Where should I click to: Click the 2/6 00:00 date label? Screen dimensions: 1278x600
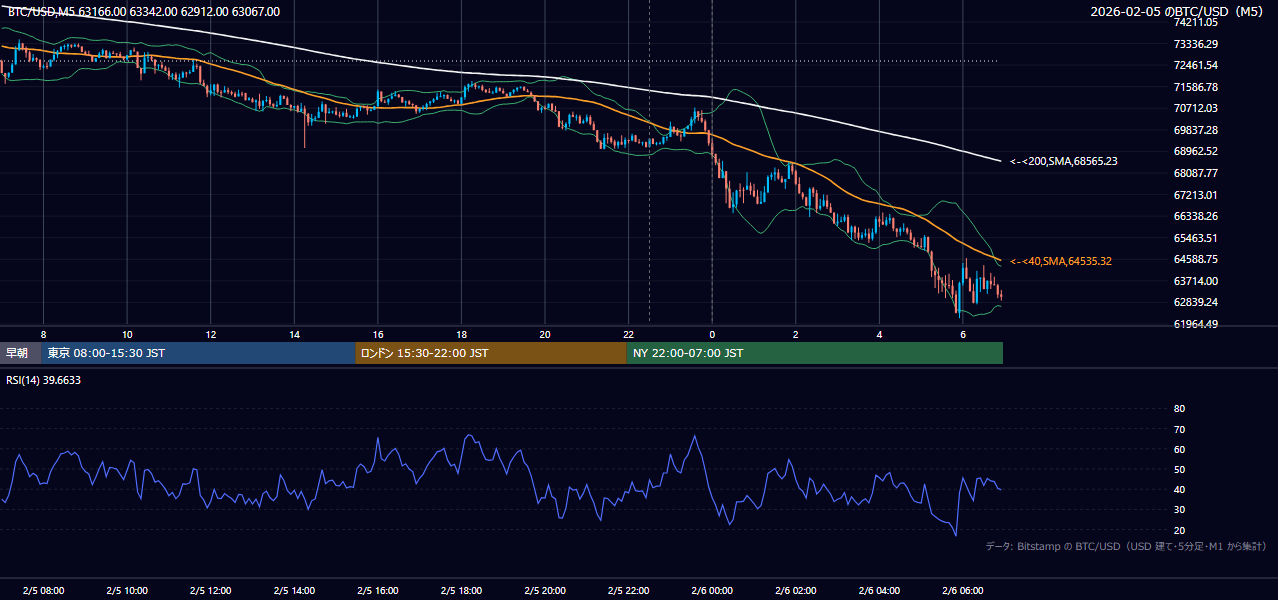click(x=712, y=591)
